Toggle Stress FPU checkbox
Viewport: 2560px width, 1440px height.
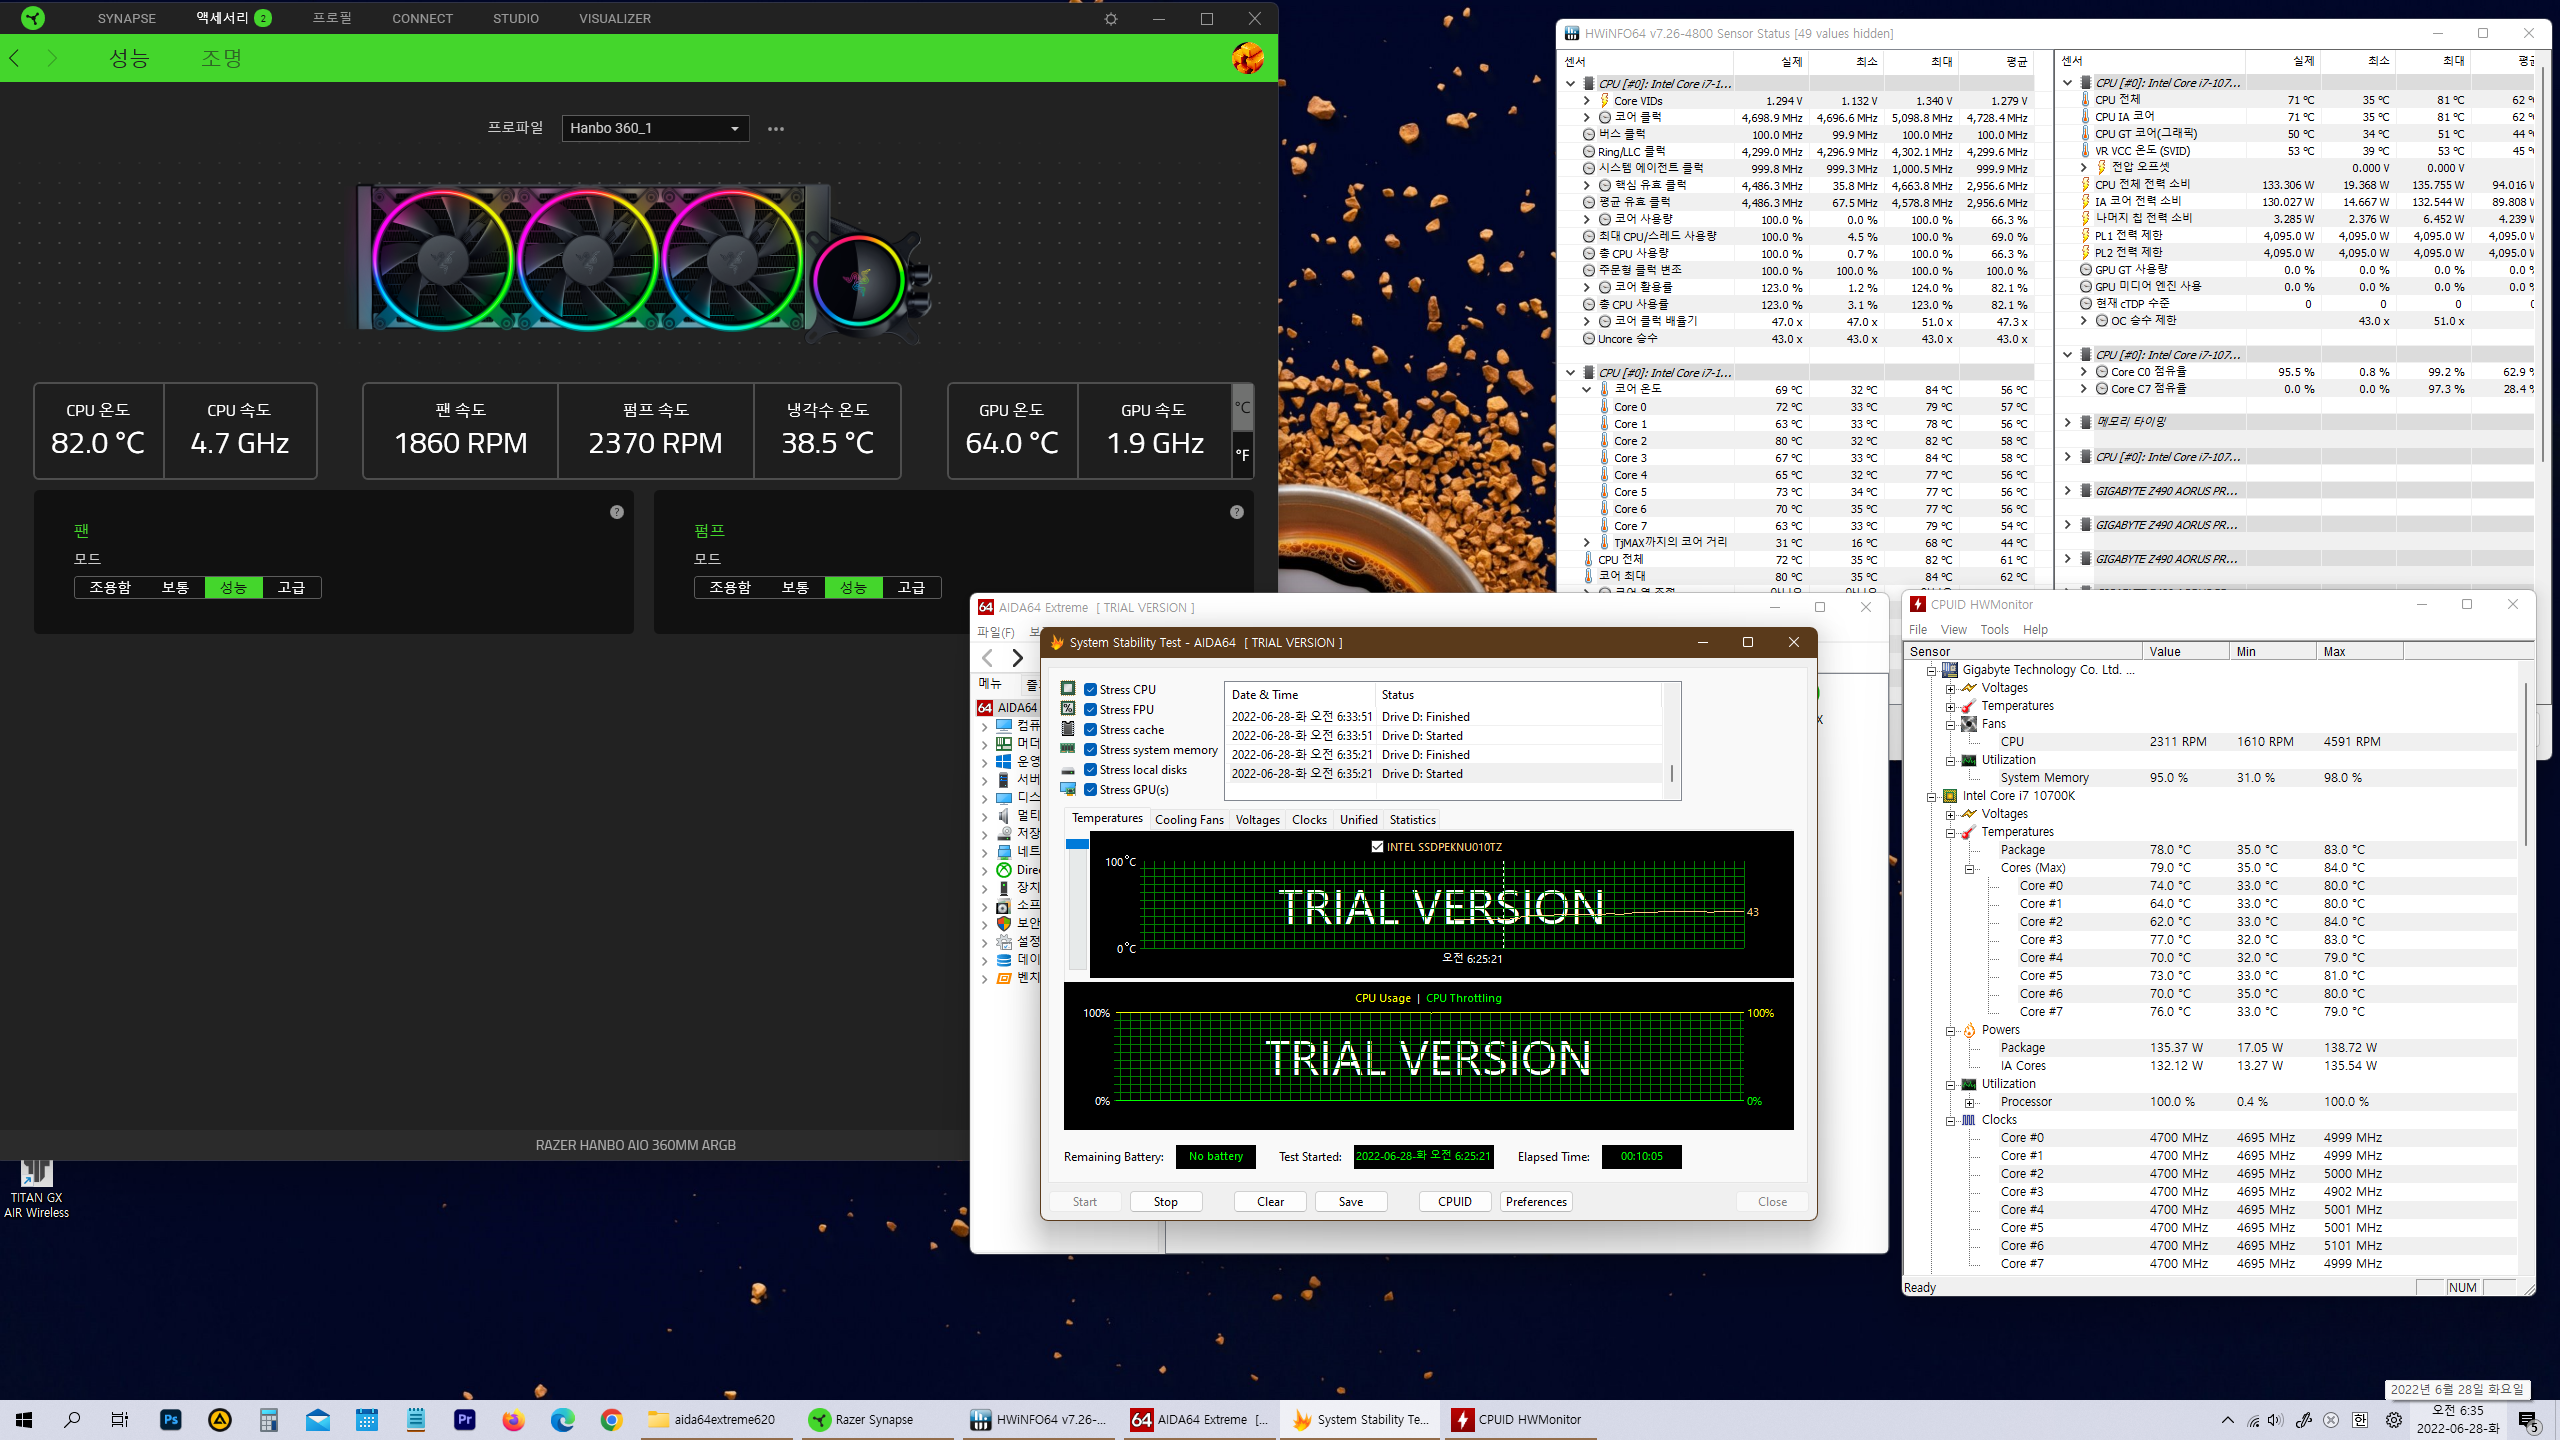[x=1091, y=710]
